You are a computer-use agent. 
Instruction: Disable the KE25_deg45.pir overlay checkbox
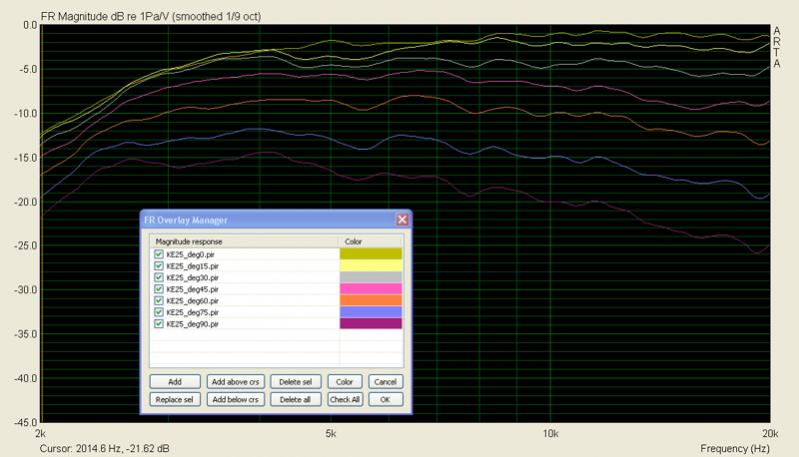[x=159, y=289]
